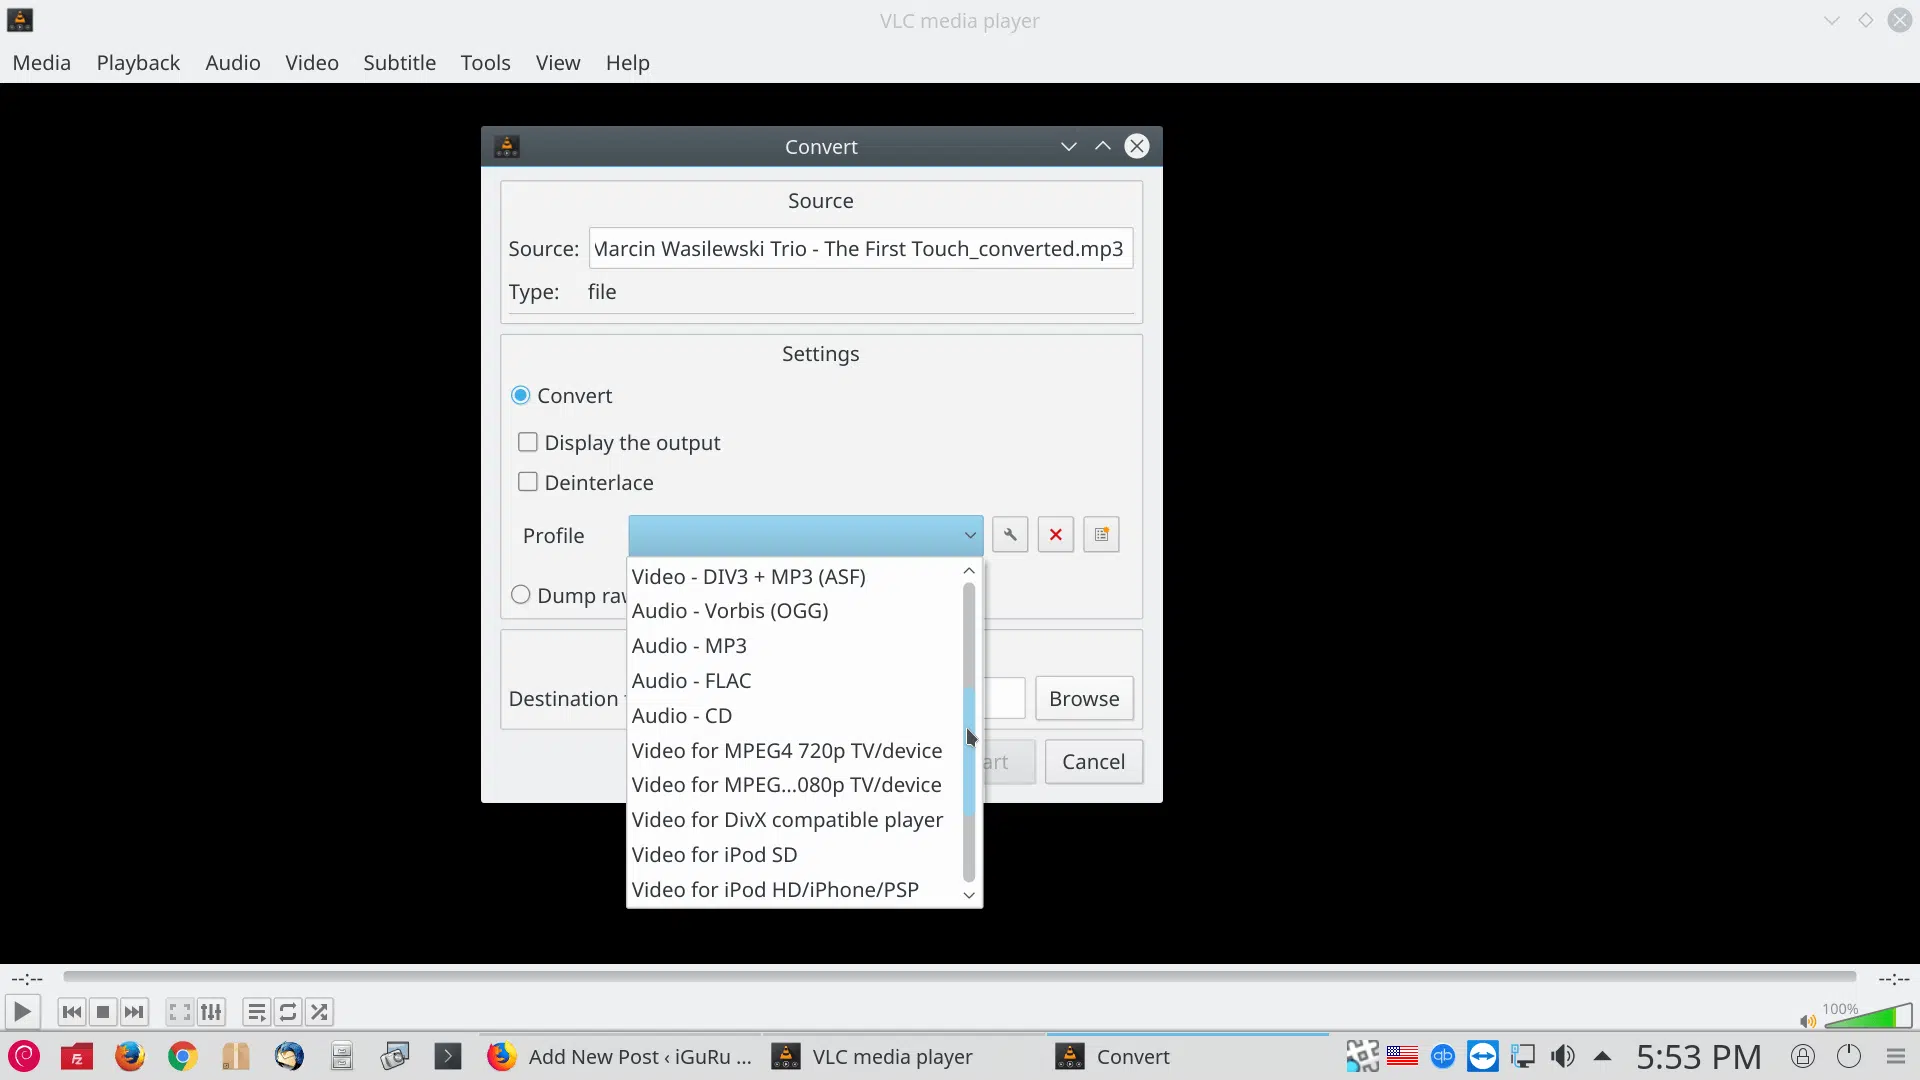Cancel the Convert dialog

click(x=1093, y=762)
